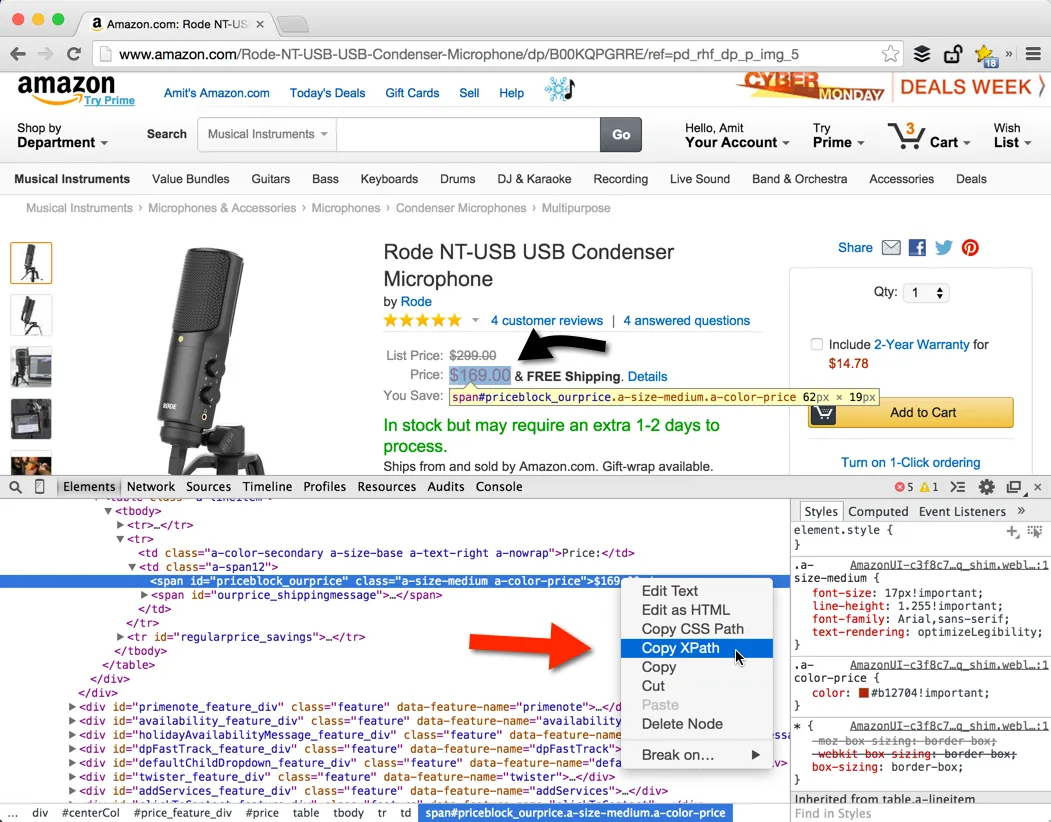Open the Computed styles tab
Screen dimensions: 1051x822
pos(878,511)
